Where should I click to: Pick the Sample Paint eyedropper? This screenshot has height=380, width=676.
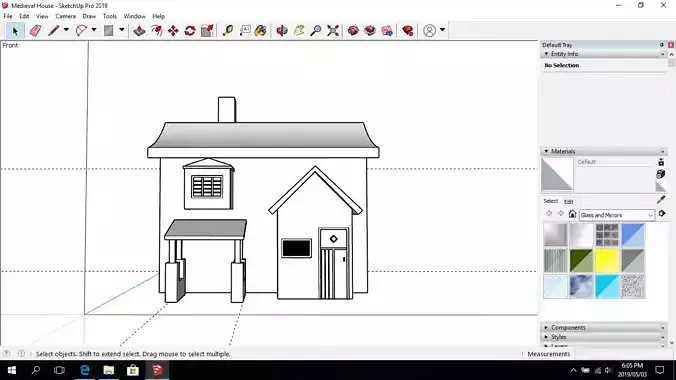coord(661,200)
